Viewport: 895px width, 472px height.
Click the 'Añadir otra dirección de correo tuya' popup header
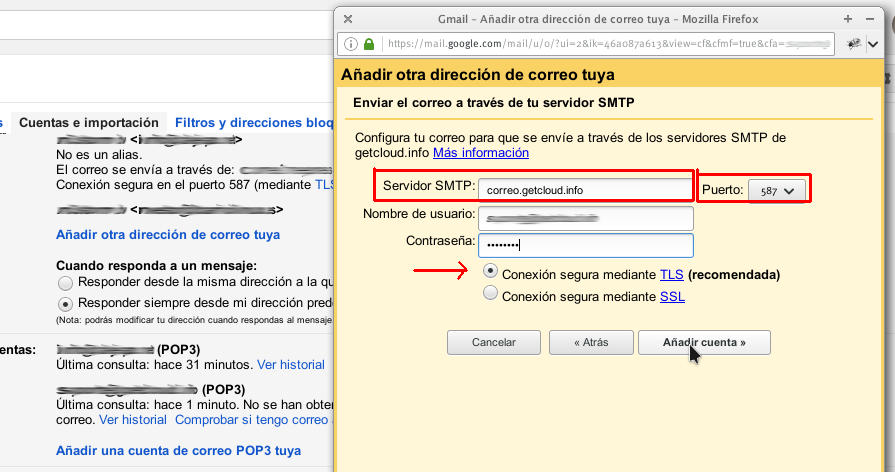point(478,75)
